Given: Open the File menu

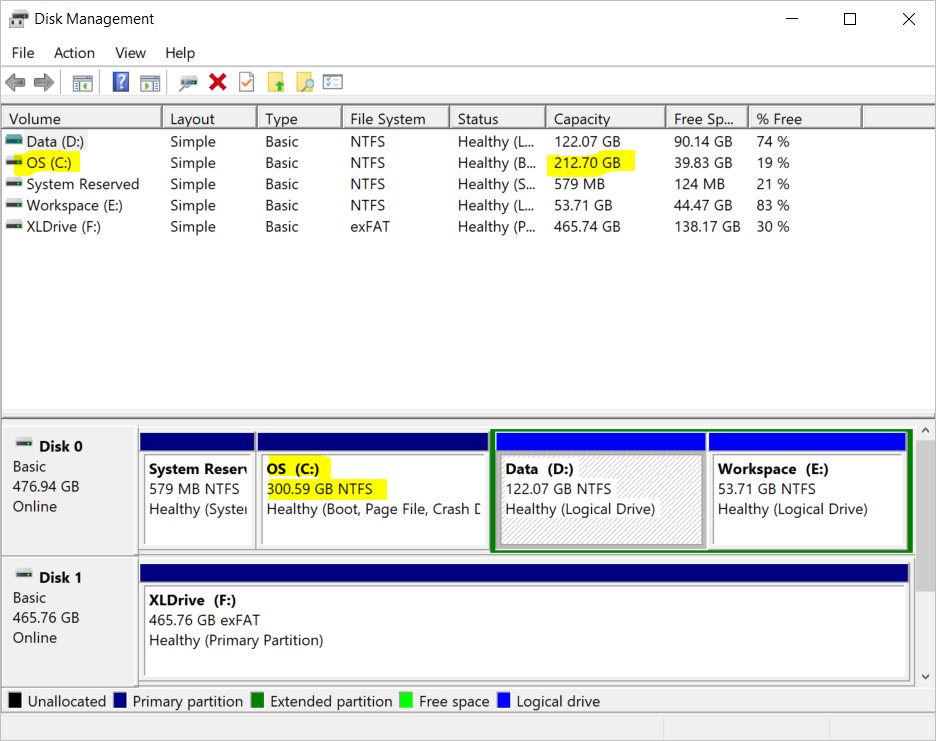Looking at the screenshot, I should 23,53.
